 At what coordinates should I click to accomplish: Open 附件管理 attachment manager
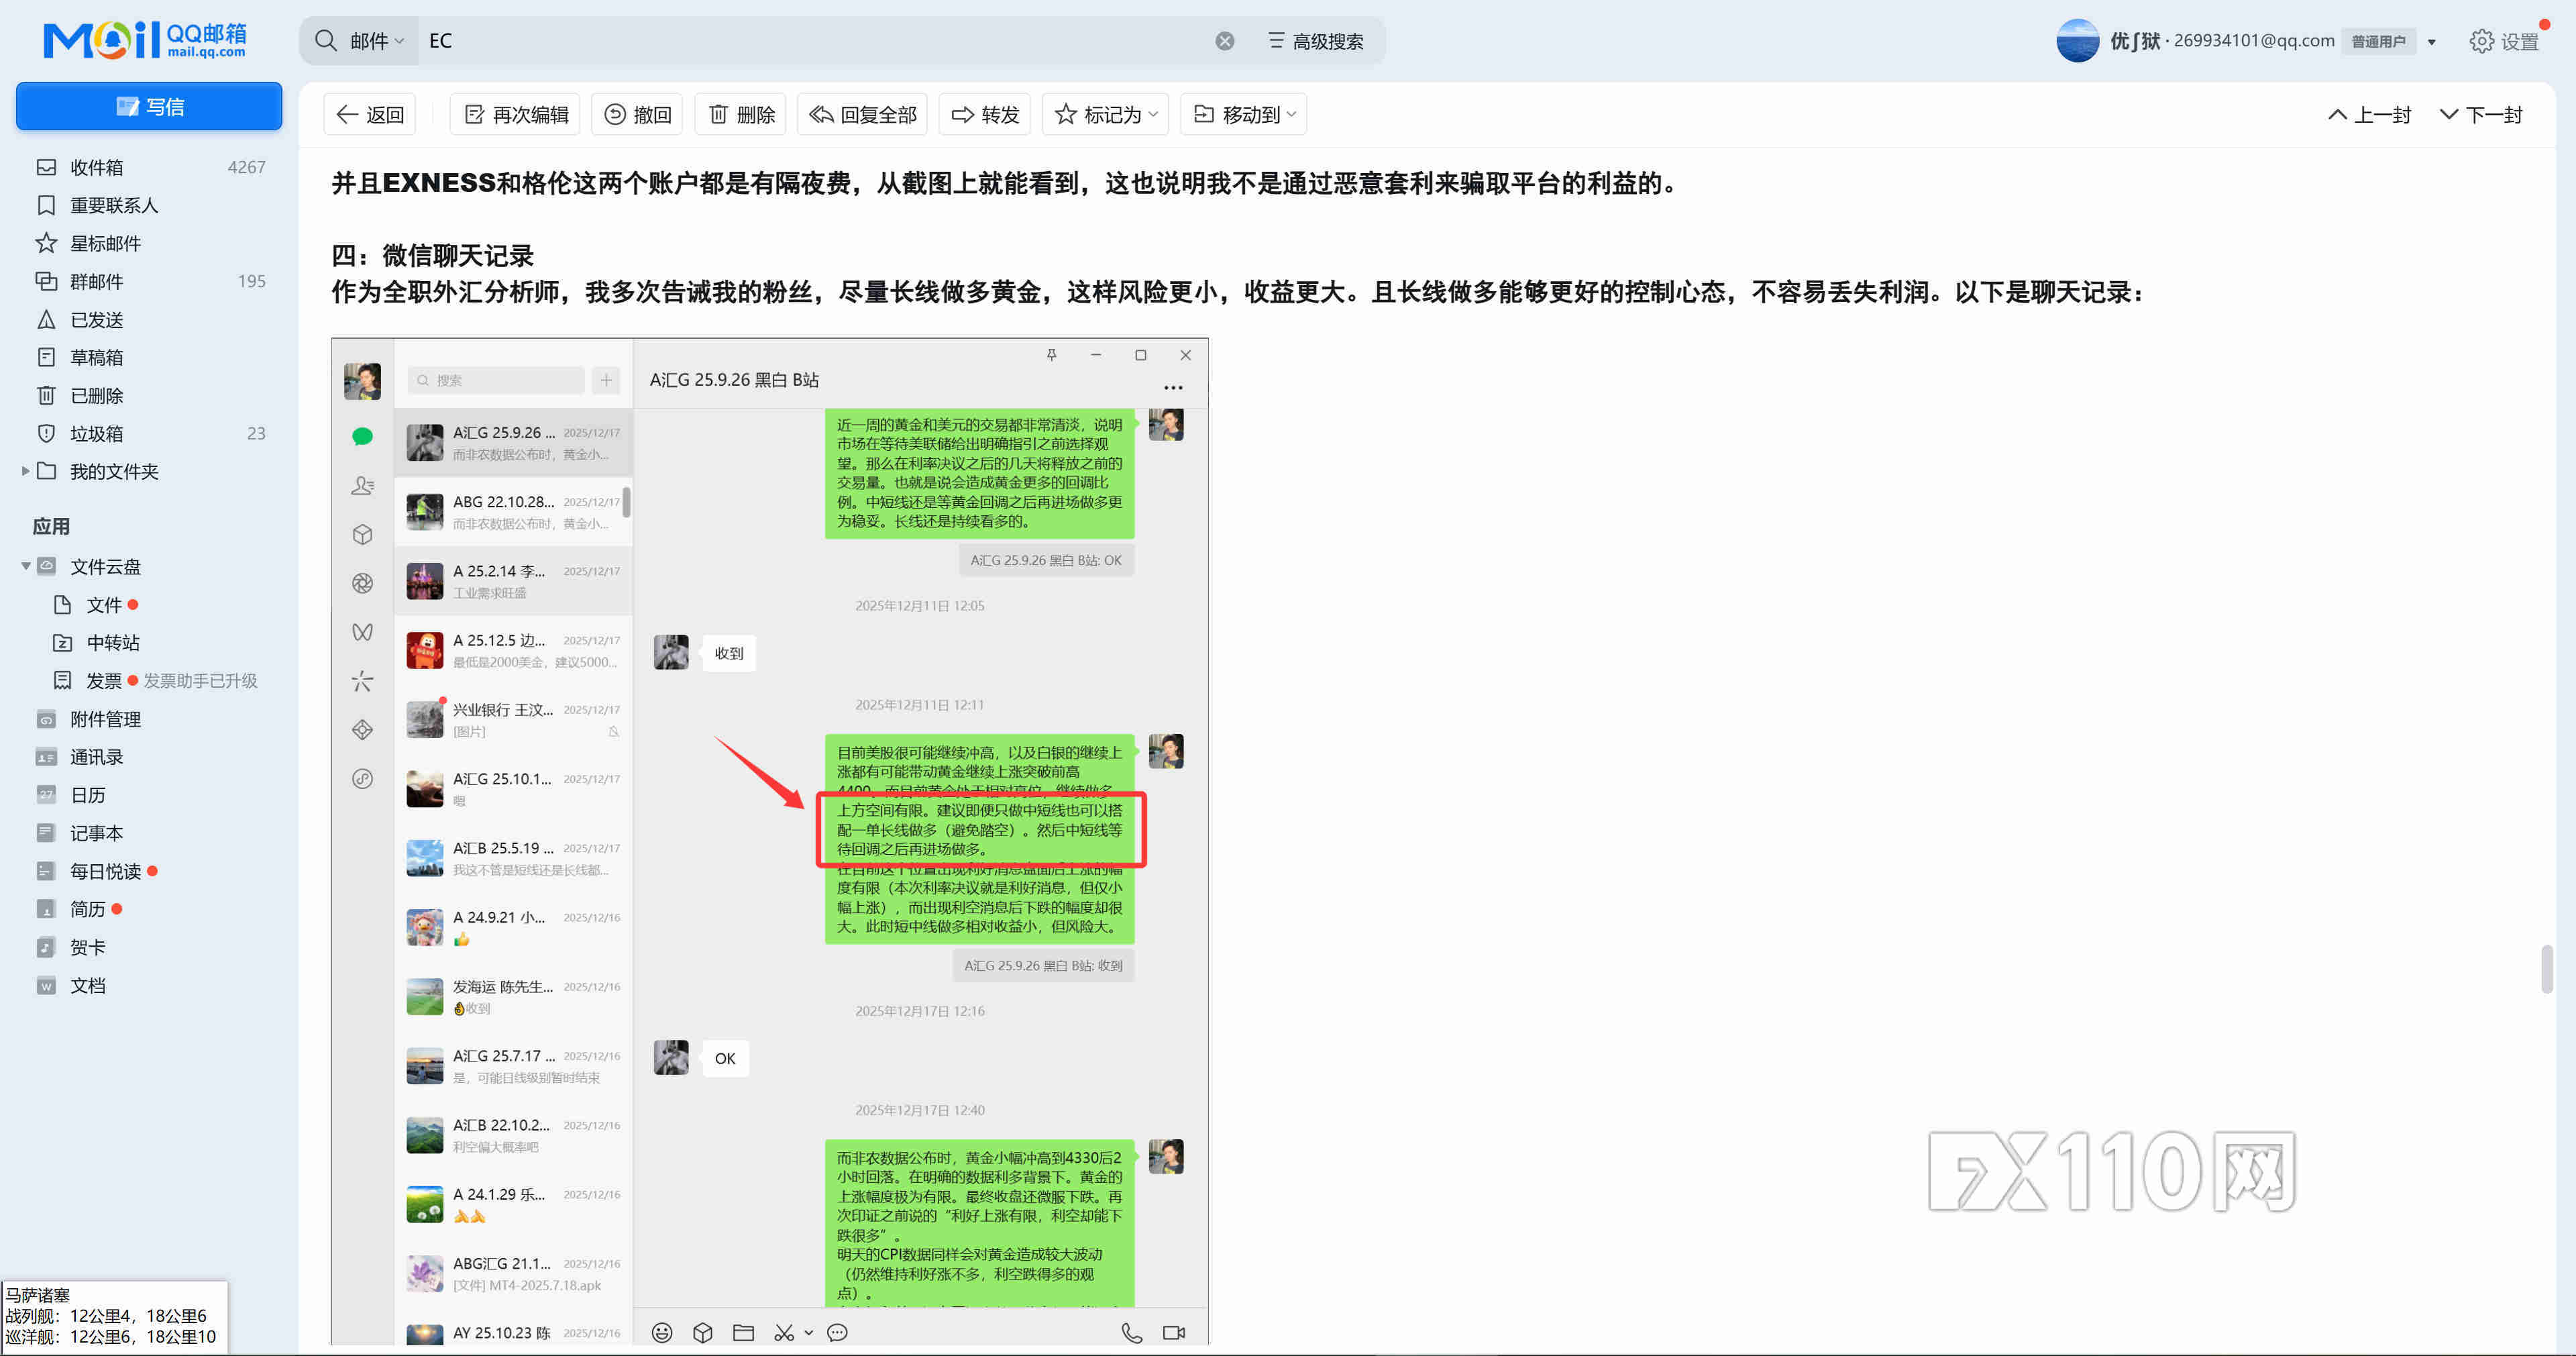tap(105, 719)
